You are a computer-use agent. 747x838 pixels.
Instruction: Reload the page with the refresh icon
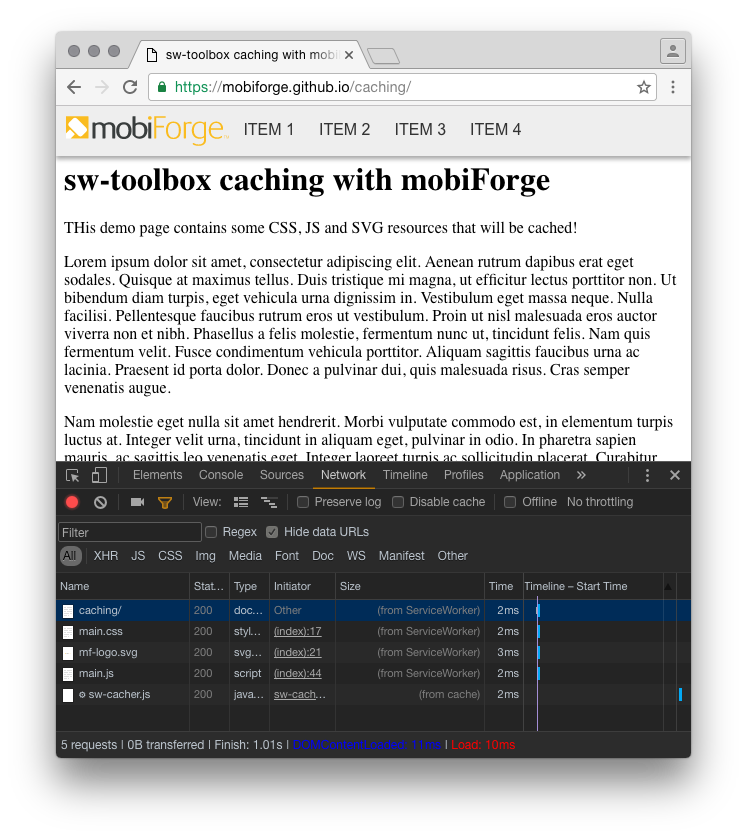(x=130, y=87)
